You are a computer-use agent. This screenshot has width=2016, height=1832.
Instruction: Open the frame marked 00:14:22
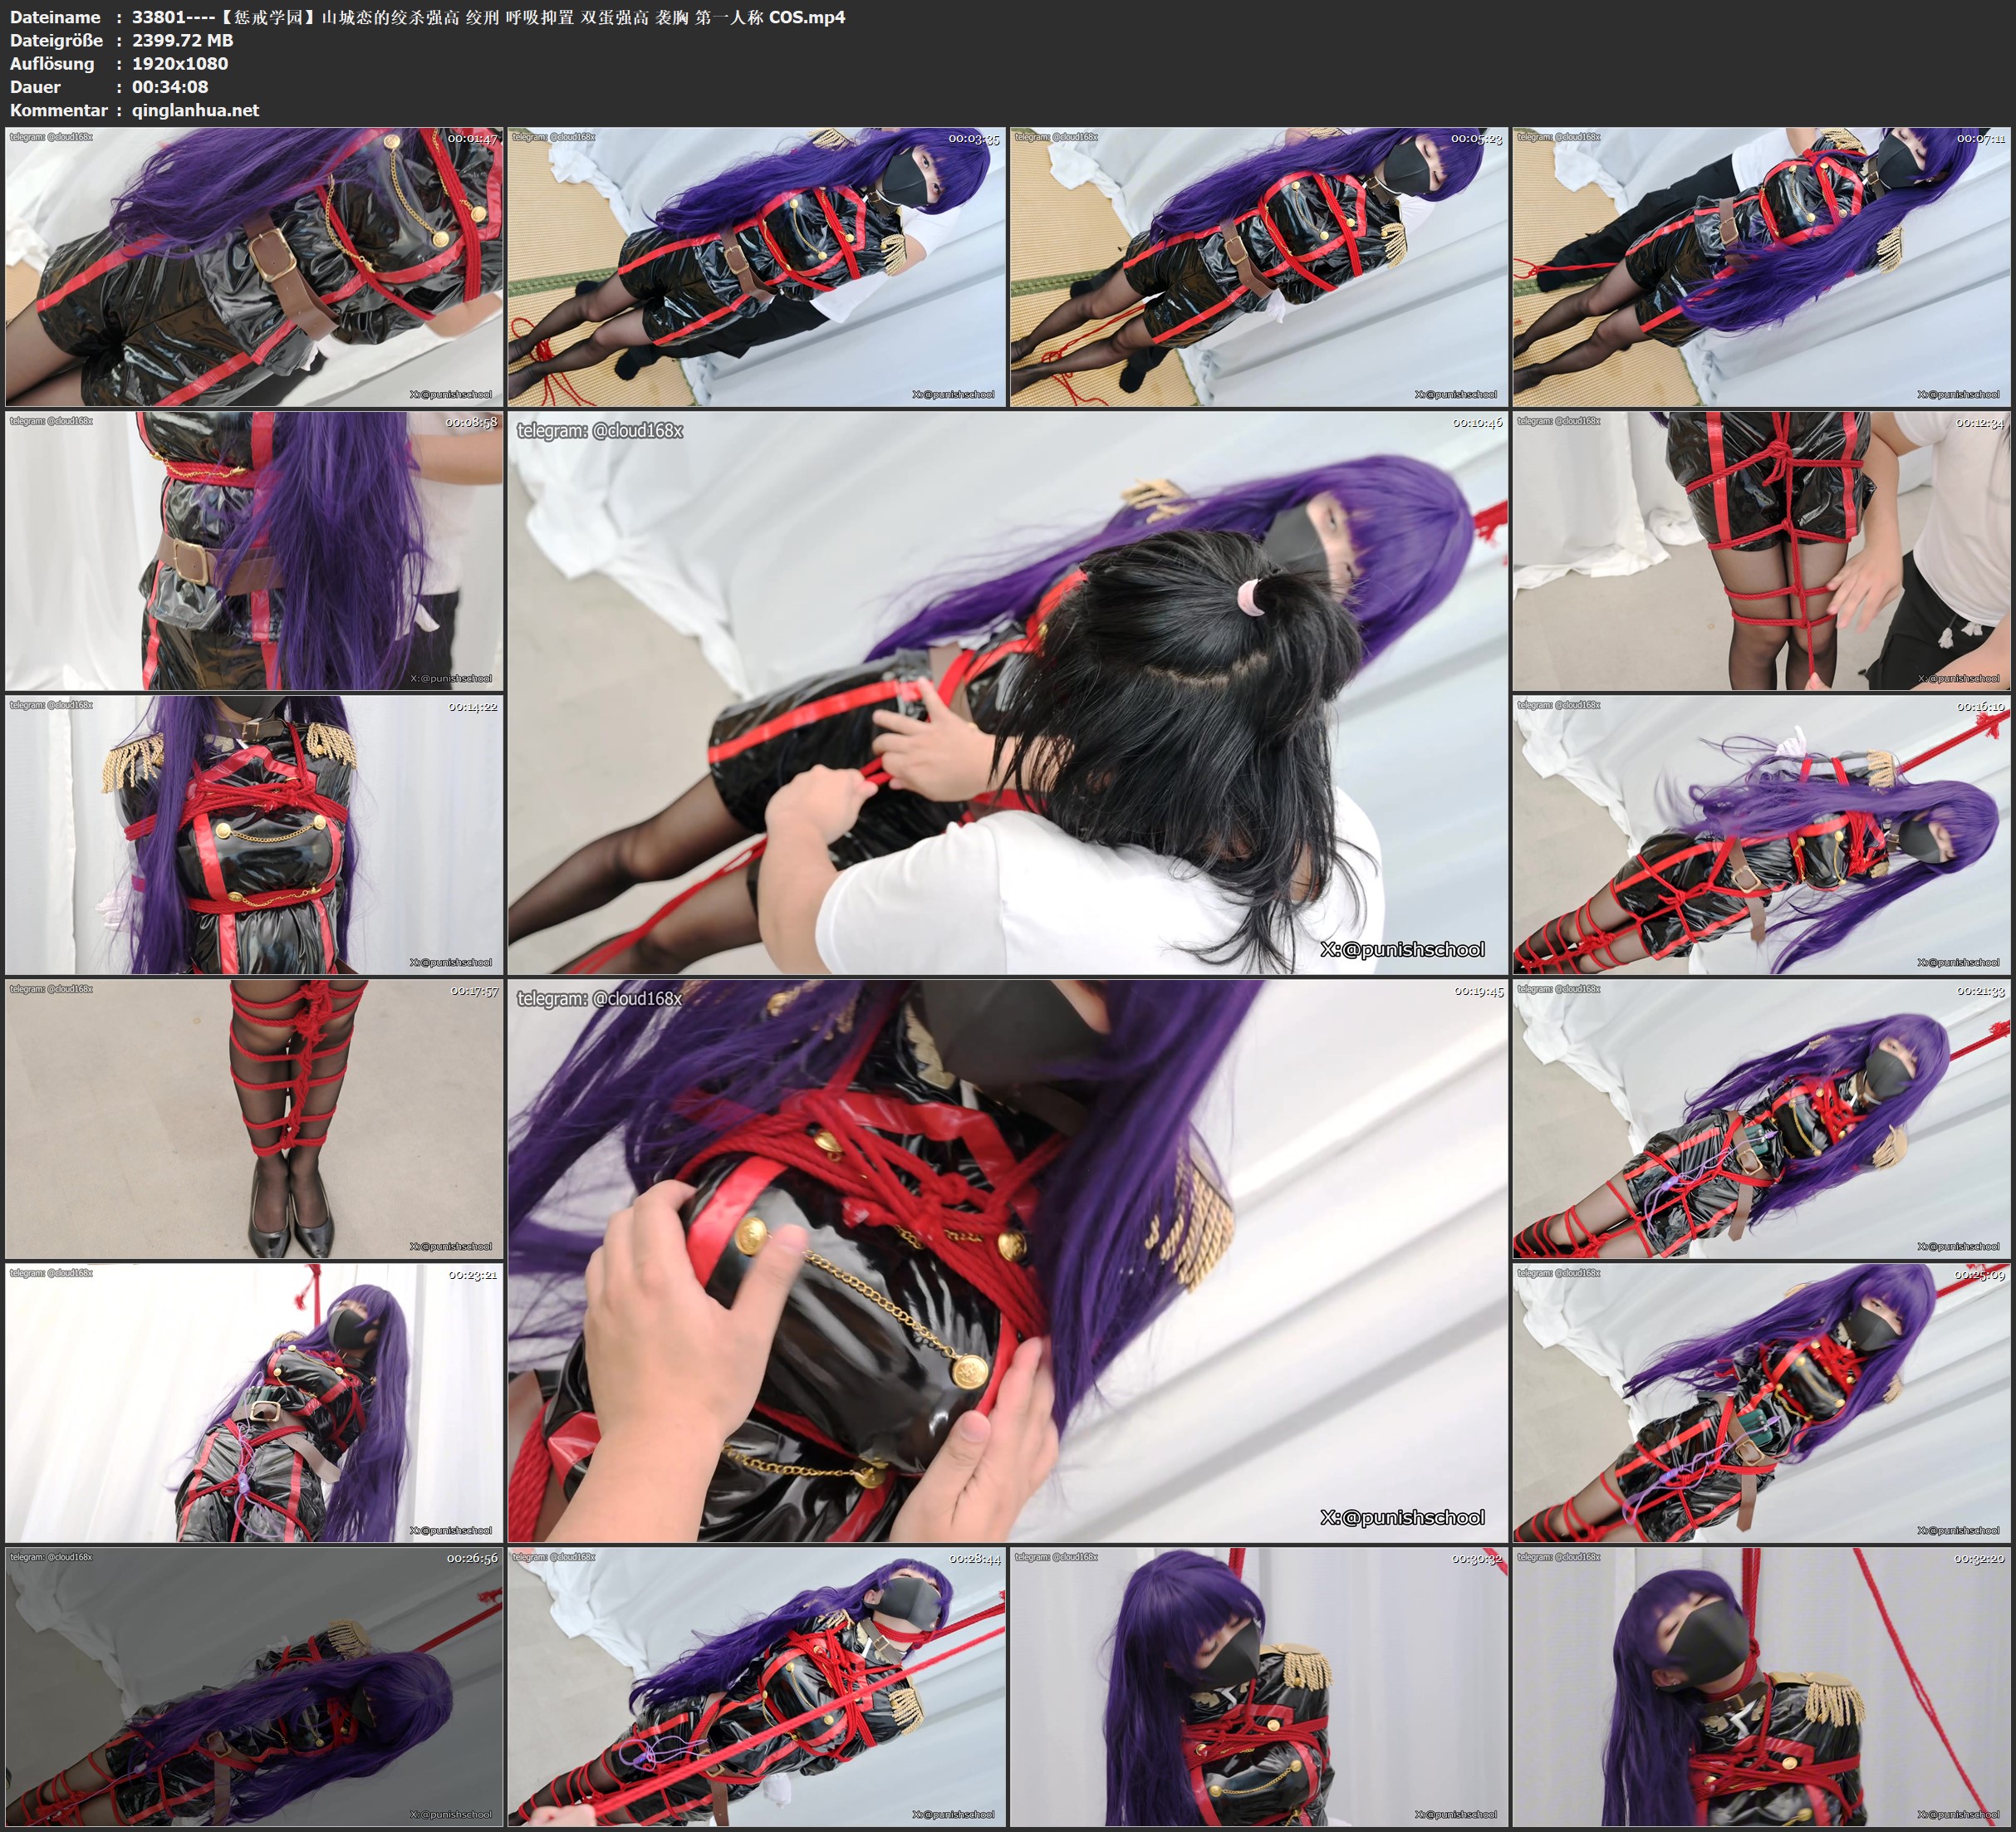(x=254, y=834)
